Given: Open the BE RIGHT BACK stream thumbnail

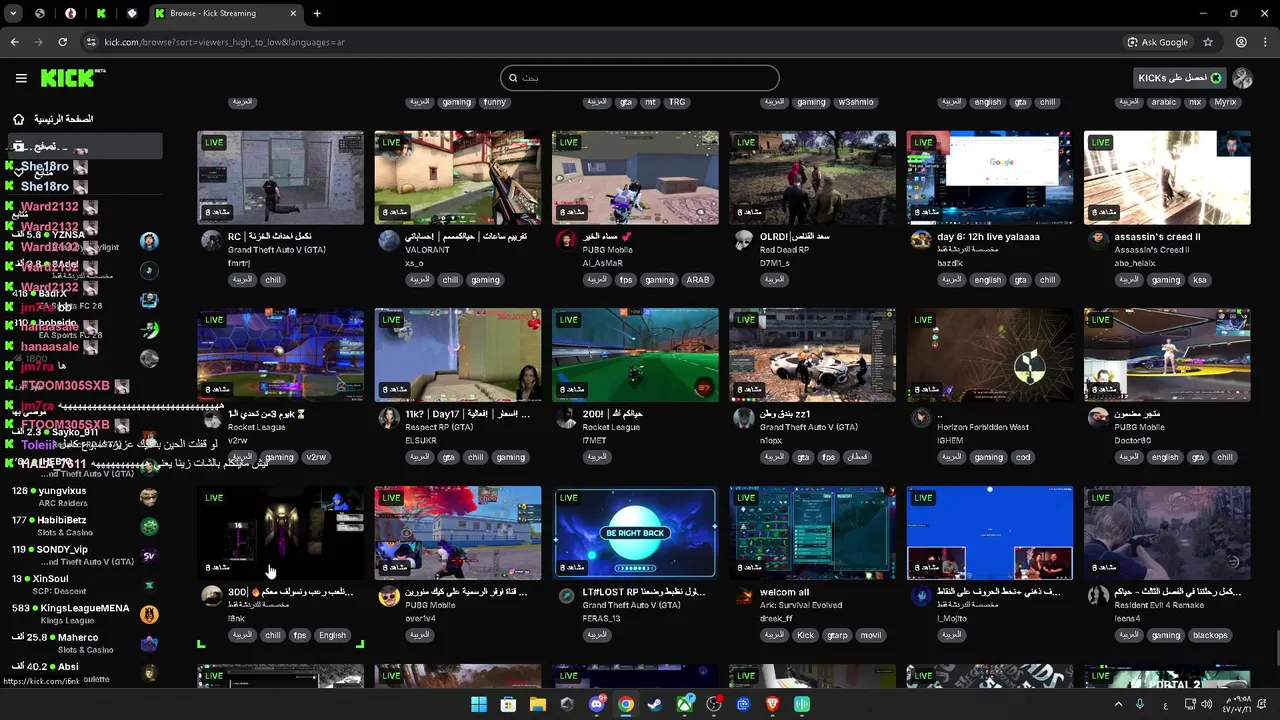Looking at the screenshot, I should coord(635,533).
